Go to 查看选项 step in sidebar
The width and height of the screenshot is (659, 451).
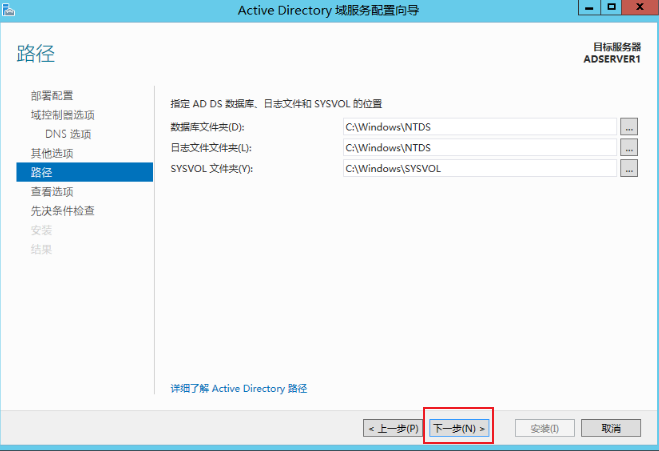(52, 192)
